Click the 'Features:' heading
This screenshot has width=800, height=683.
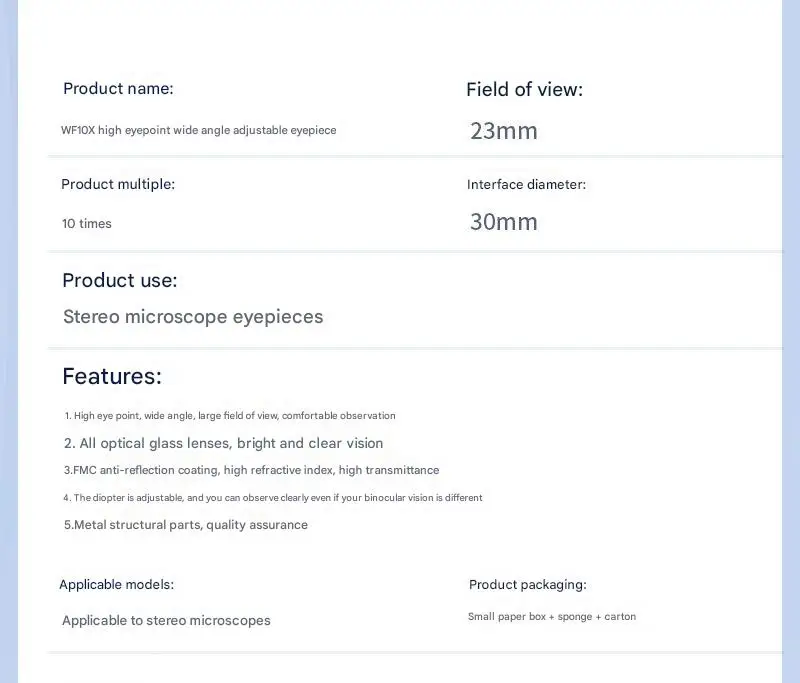112,376
